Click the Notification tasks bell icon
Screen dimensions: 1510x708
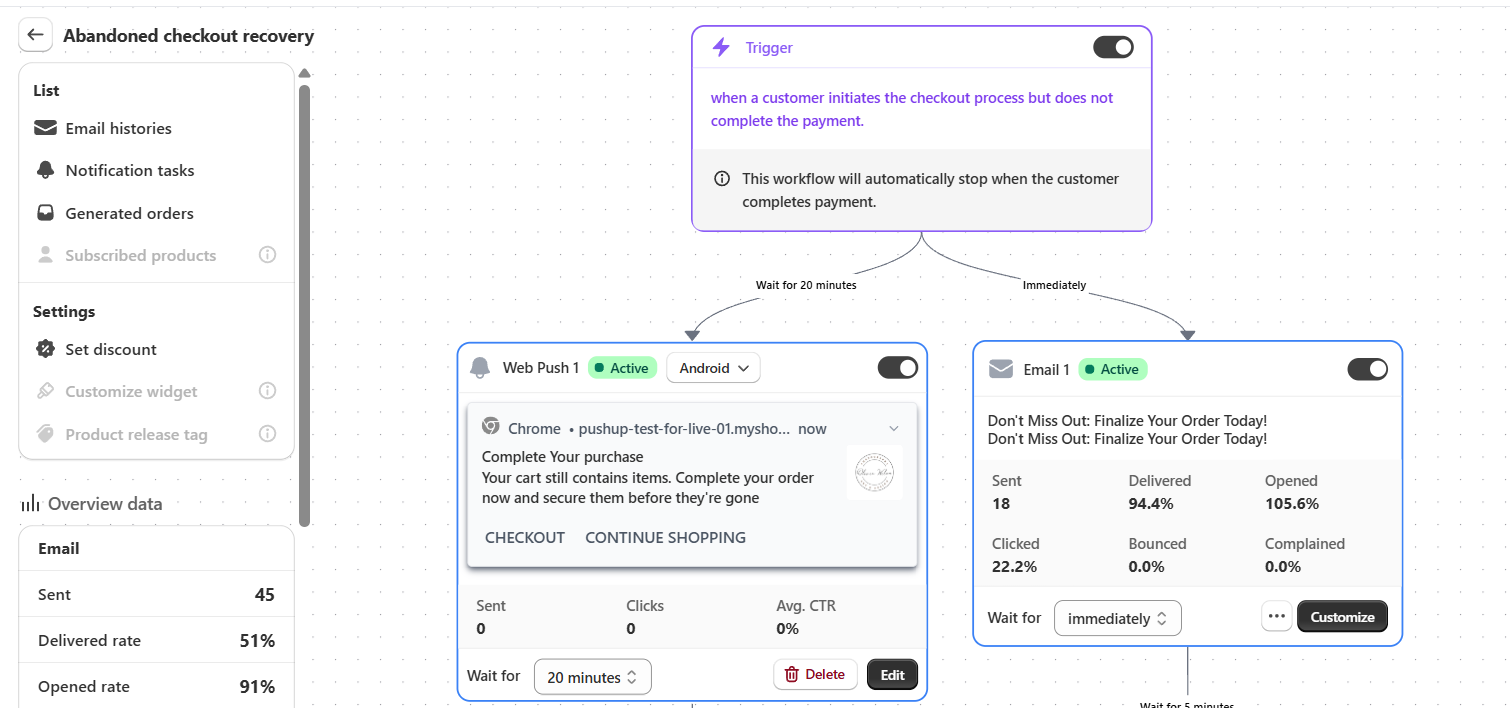[x=45, y=170]
